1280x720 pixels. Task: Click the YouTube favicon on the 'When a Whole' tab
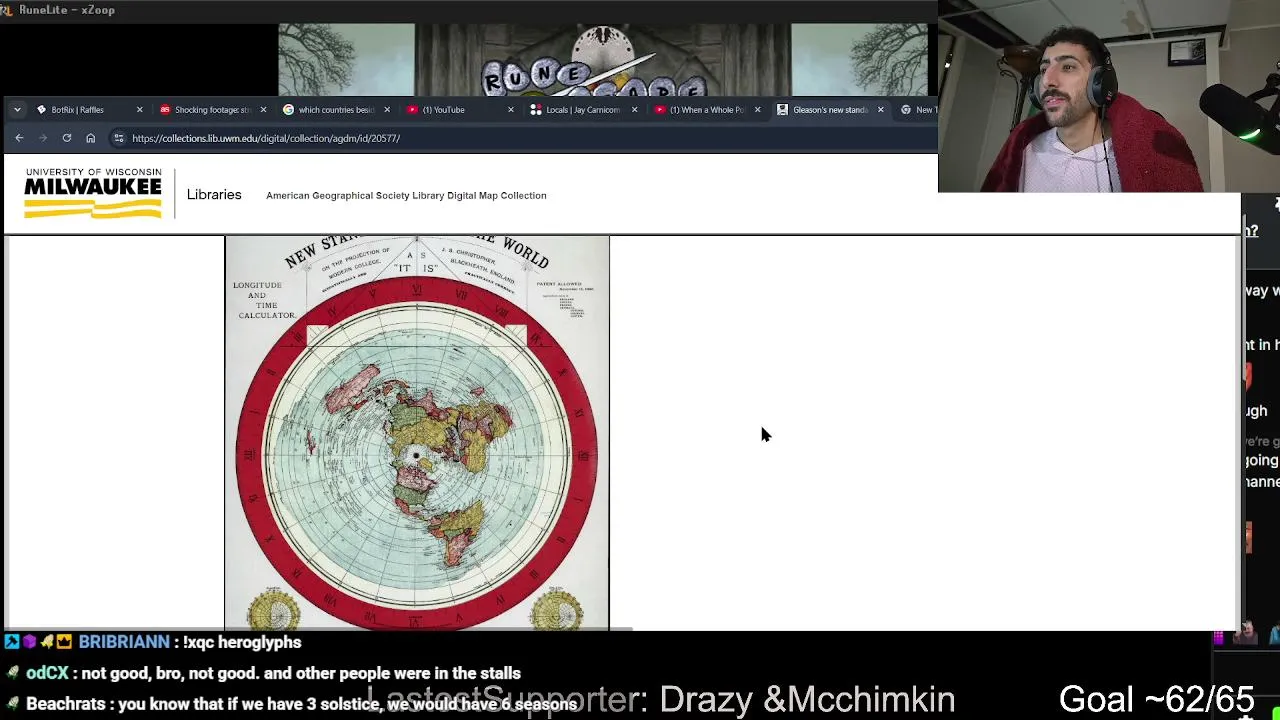coord(660,110)
